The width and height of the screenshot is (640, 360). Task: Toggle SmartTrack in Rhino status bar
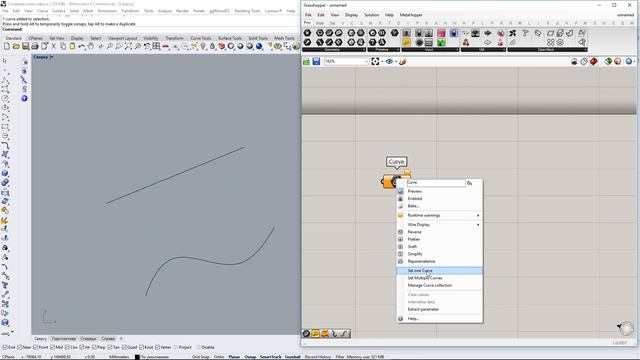coord(270,357)
